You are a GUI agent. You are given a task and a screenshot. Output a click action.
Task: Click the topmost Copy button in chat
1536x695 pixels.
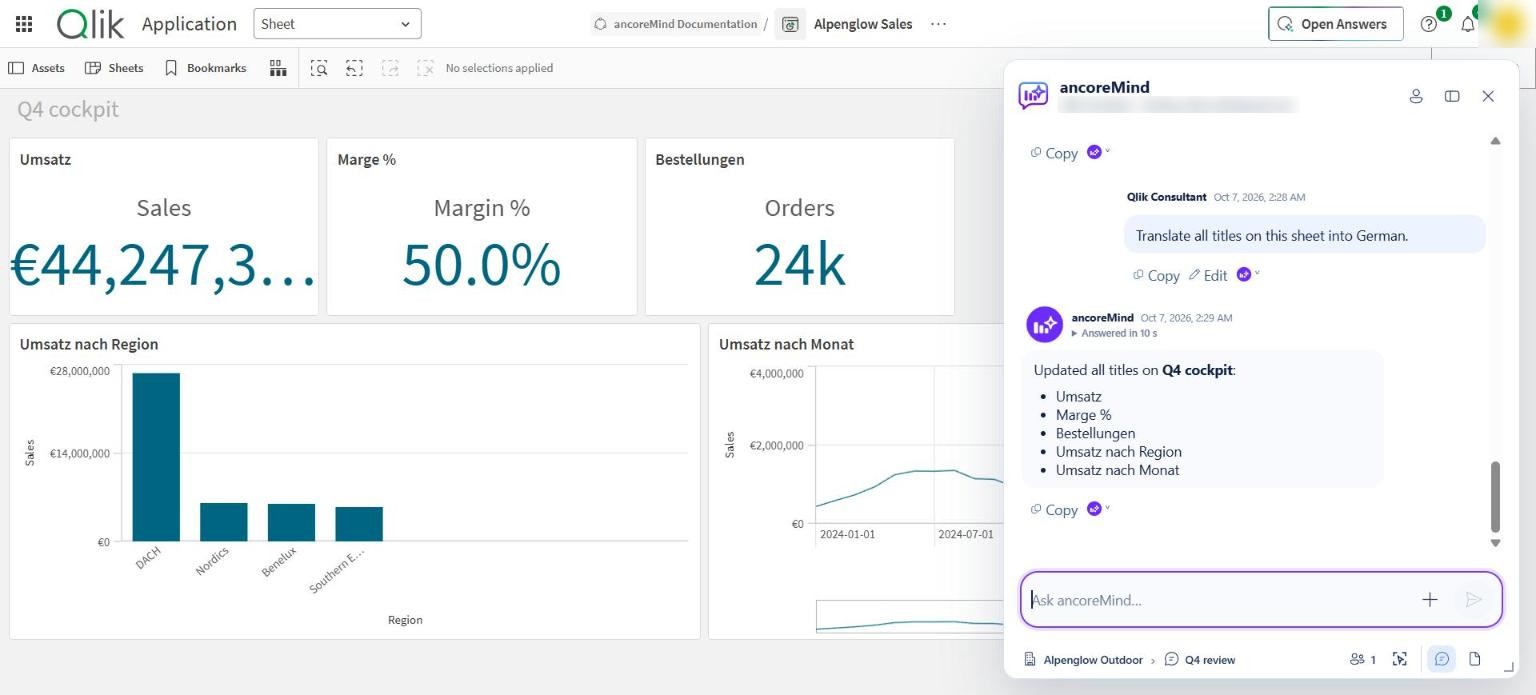(x=1054, y=153)
